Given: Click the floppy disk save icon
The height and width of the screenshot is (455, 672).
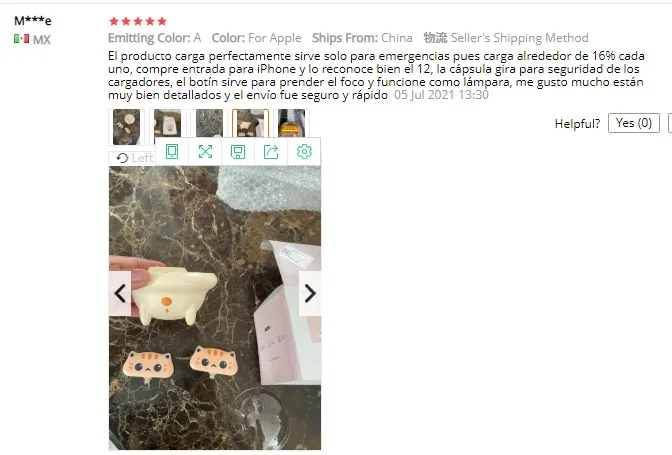Looking at the screenshot, I should pos(238,152).
